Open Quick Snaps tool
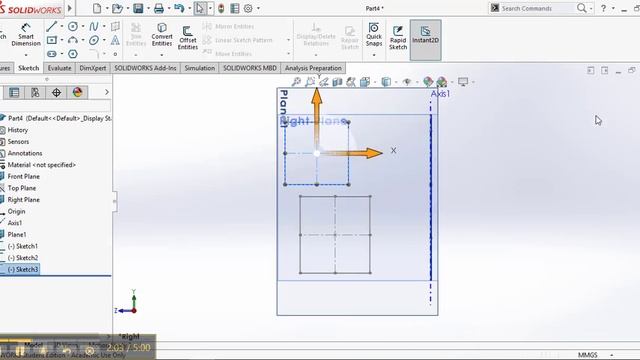The image size is (640, 360). tap(374, 35)
